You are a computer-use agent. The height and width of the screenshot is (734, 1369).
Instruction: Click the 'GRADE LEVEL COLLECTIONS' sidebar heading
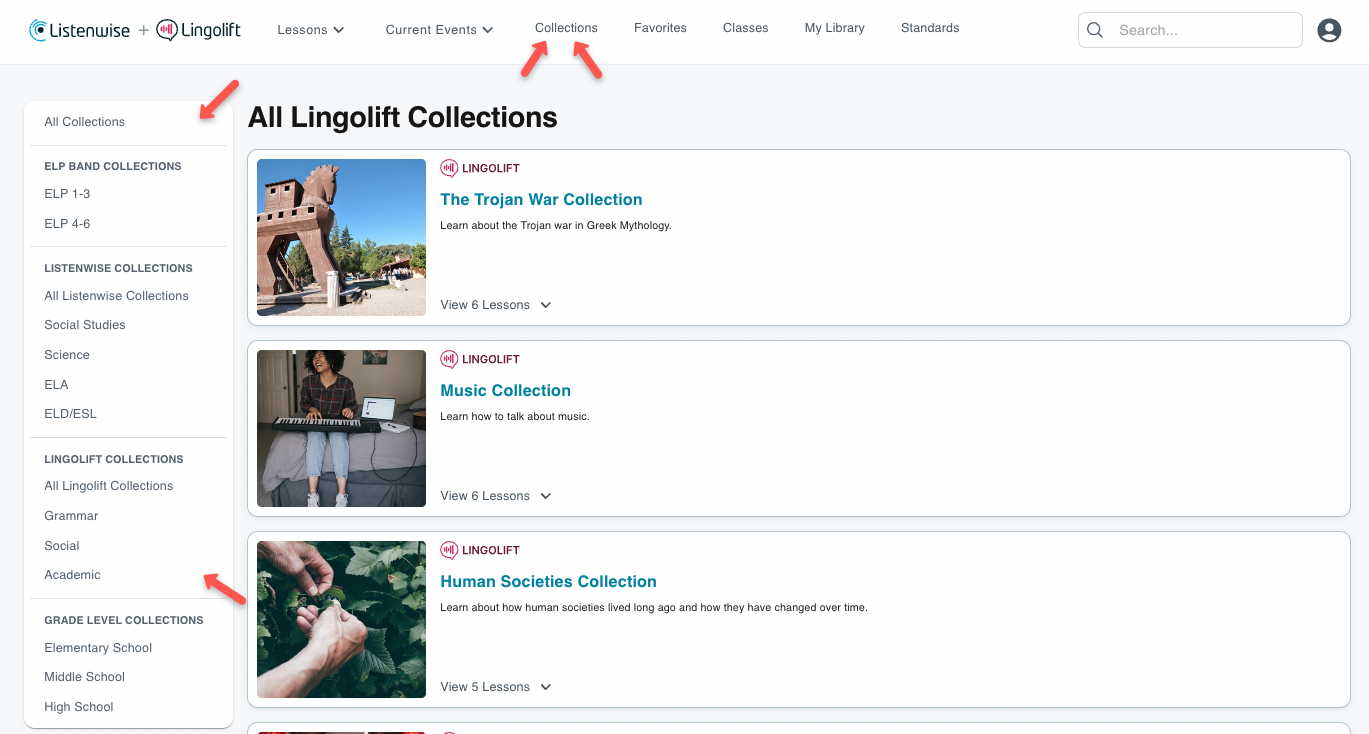pyautogui.click(x=124, y=621)
